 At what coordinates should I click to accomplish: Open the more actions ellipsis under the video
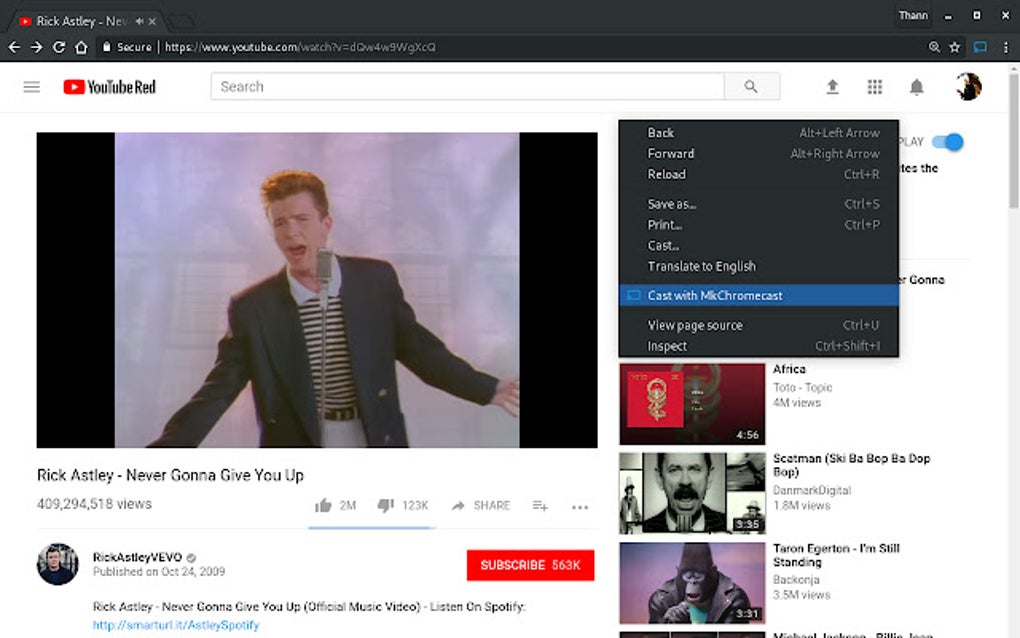pos(579,508)
